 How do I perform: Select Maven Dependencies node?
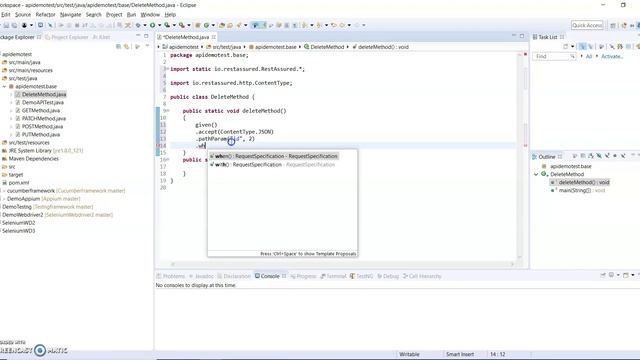[x=33, y=159]
